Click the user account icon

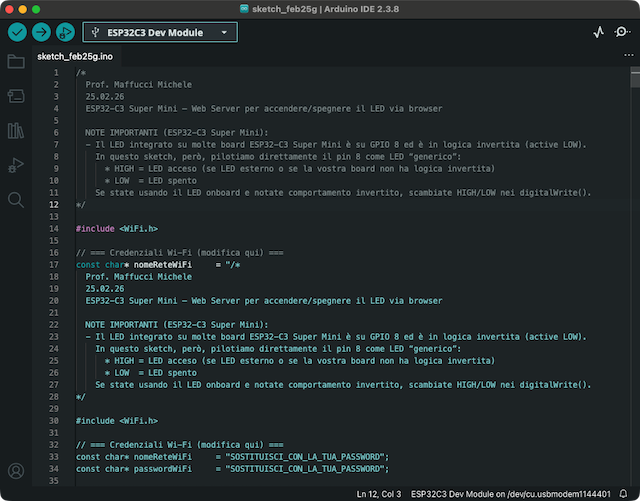16,470
